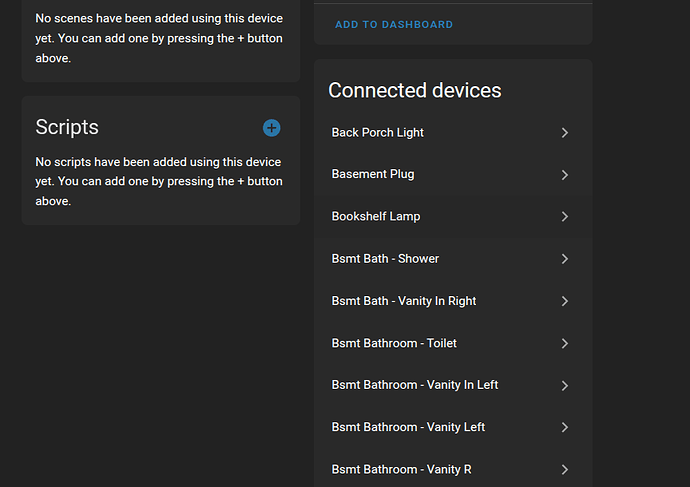This screenshot has height=487, width=690.
Task: Select the Bookshelf Lamp device
Action: 453,216
